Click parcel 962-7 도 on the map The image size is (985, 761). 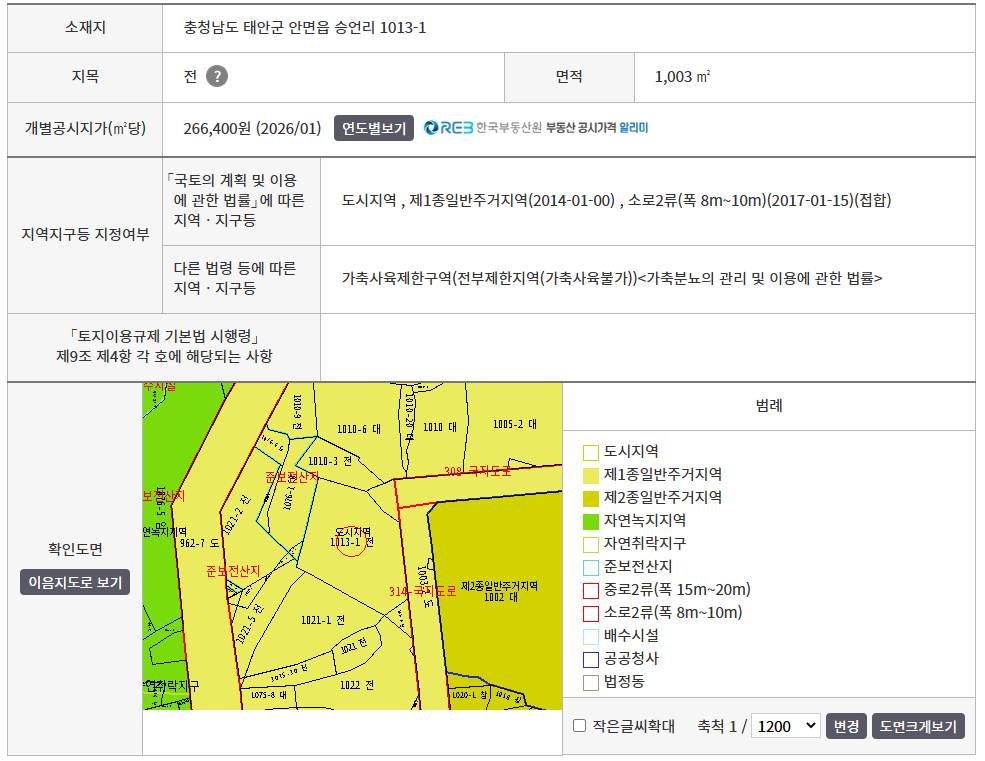click(200, 543)
